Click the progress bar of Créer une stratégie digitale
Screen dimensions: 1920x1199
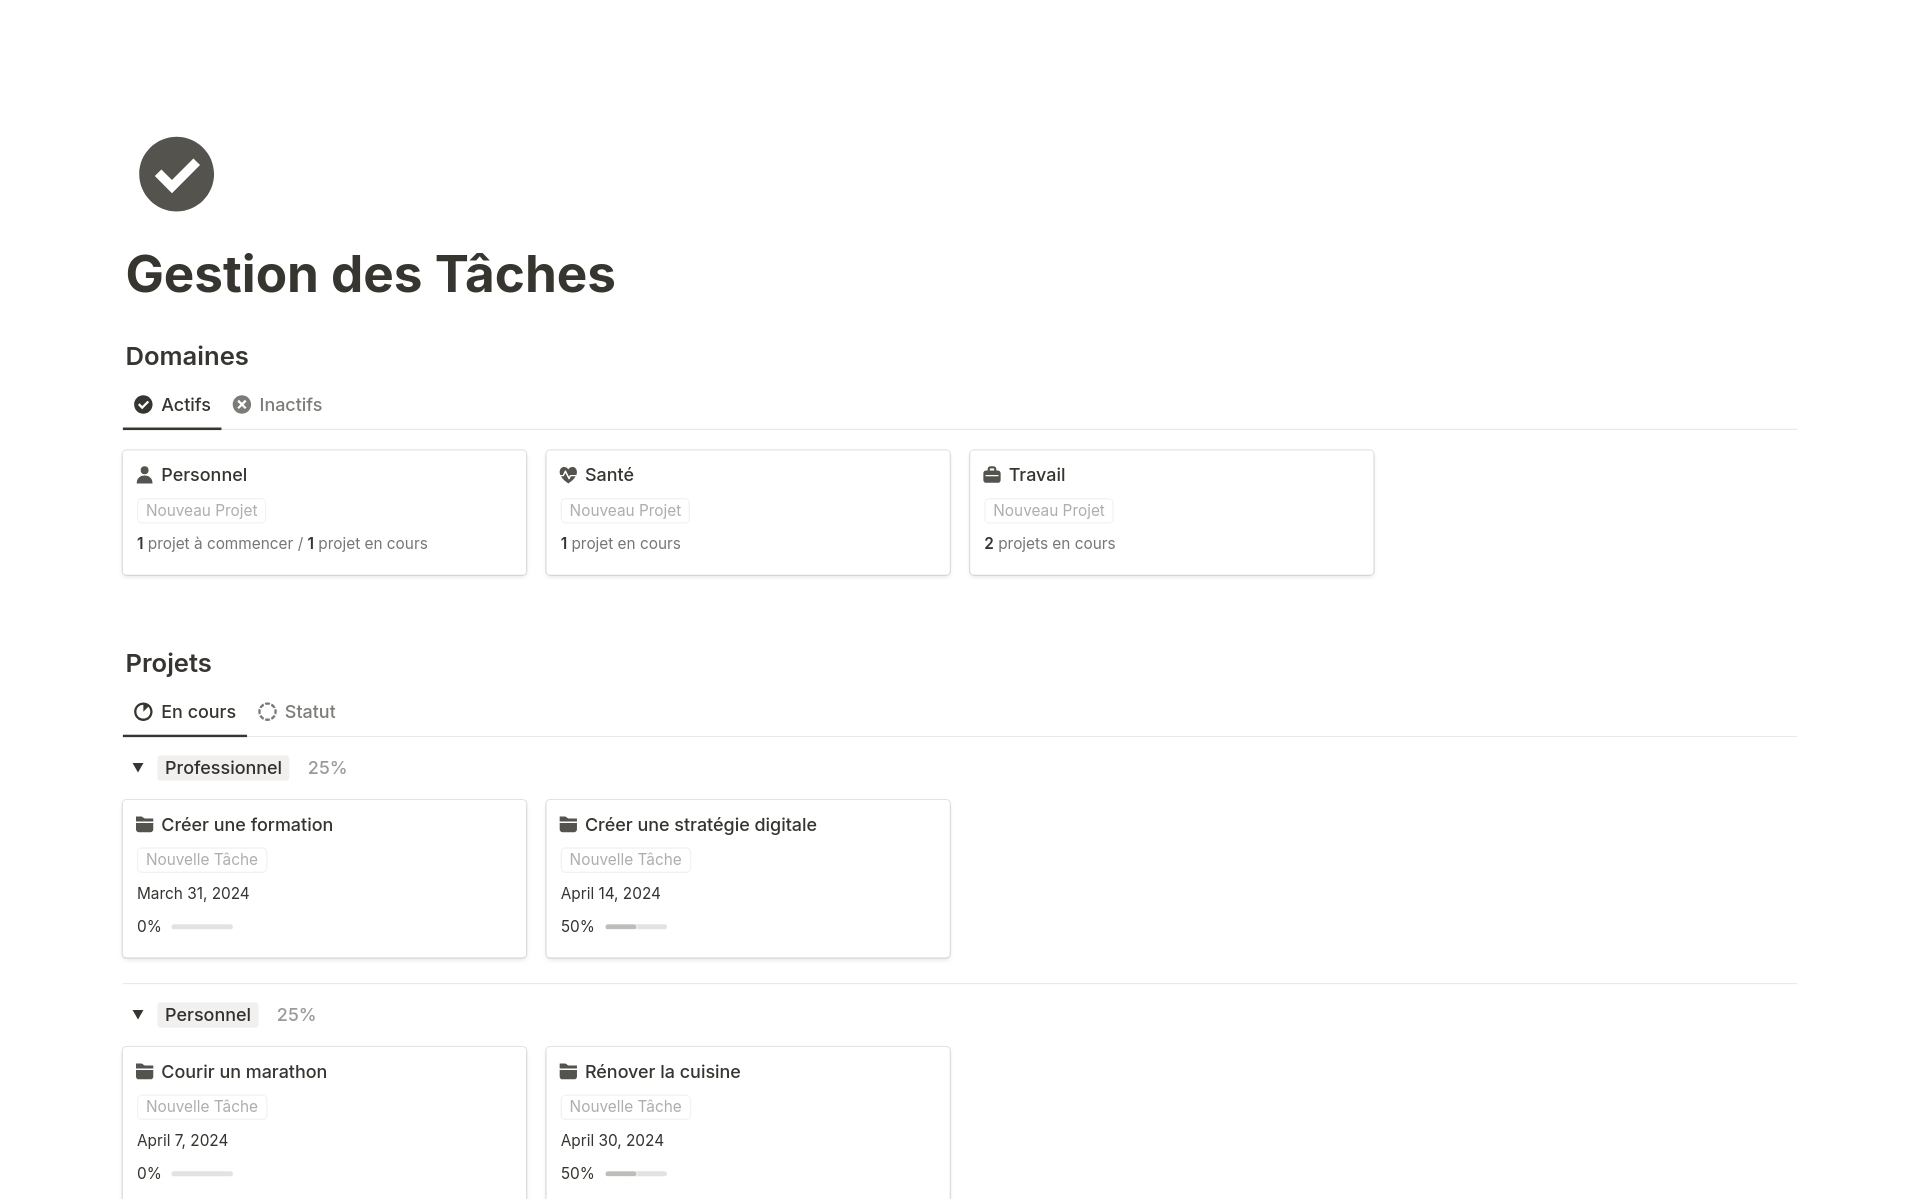(x=635, y=926)
